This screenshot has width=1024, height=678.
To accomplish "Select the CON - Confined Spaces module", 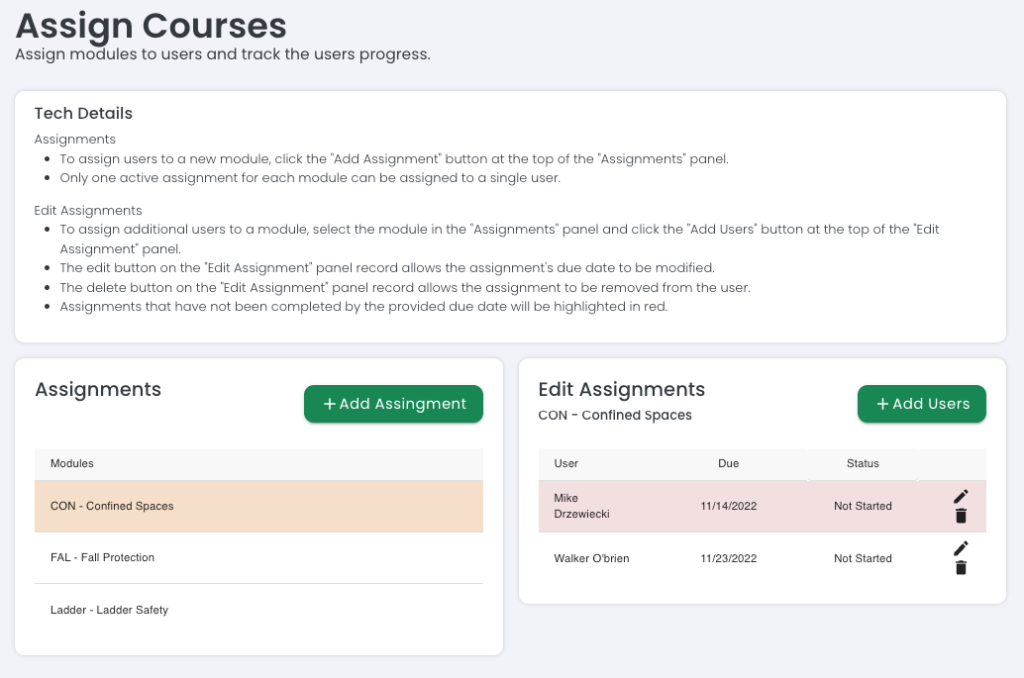I will 112,506.
